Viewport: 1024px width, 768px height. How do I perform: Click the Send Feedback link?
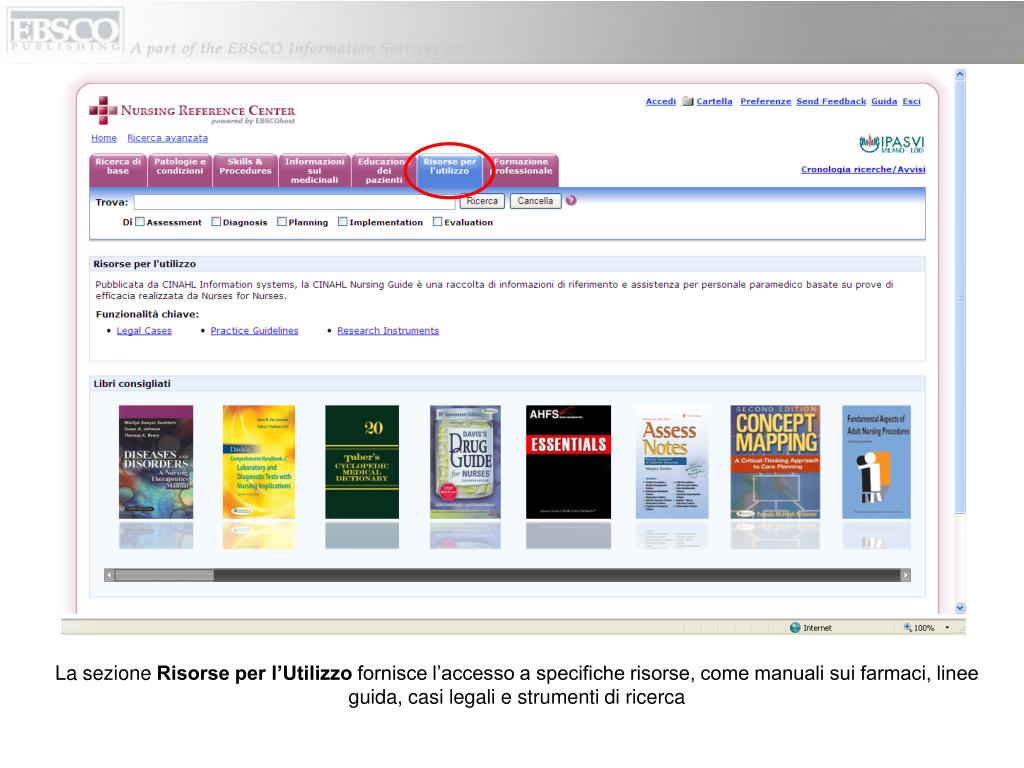[831, 101]
